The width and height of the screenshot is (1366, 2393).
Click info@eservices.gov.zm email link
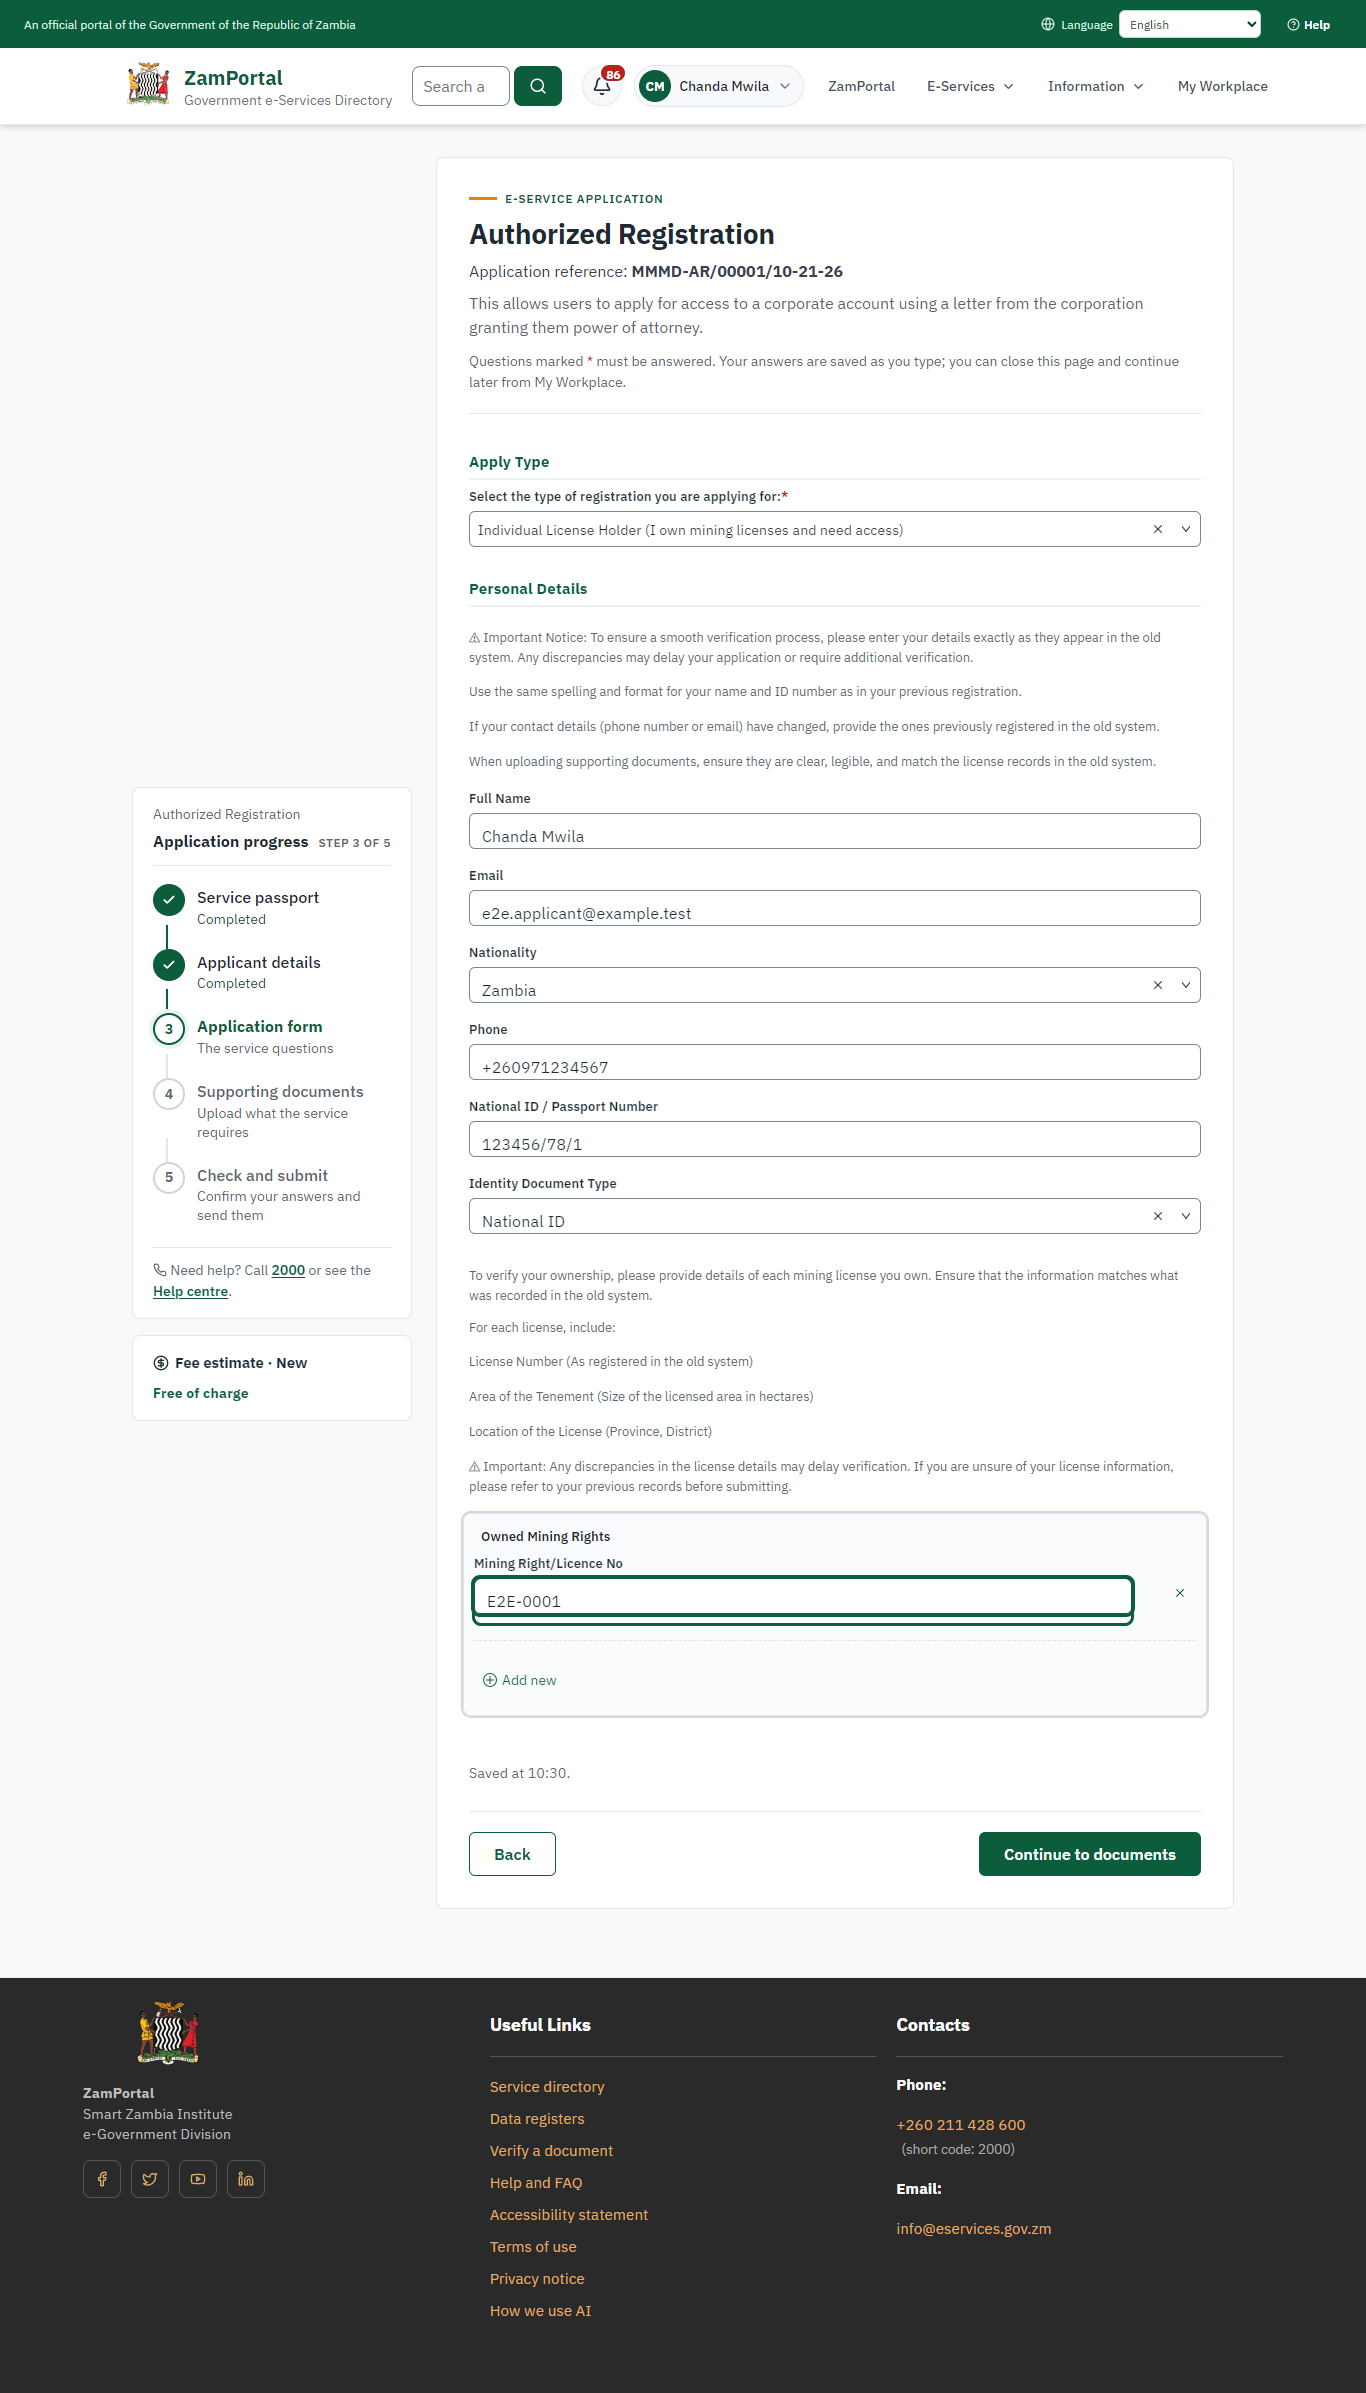[974, 2228]
